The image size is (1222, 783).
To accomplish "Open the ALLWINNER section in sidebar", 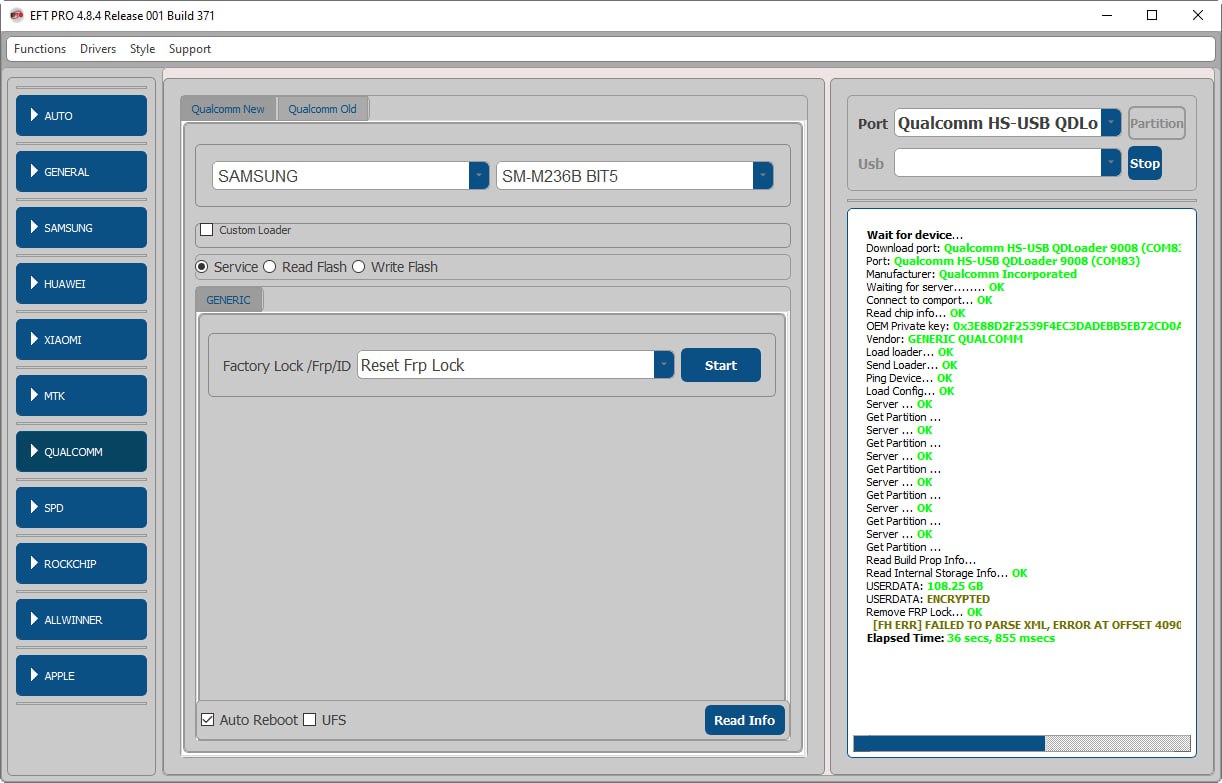I will point(81,620).
